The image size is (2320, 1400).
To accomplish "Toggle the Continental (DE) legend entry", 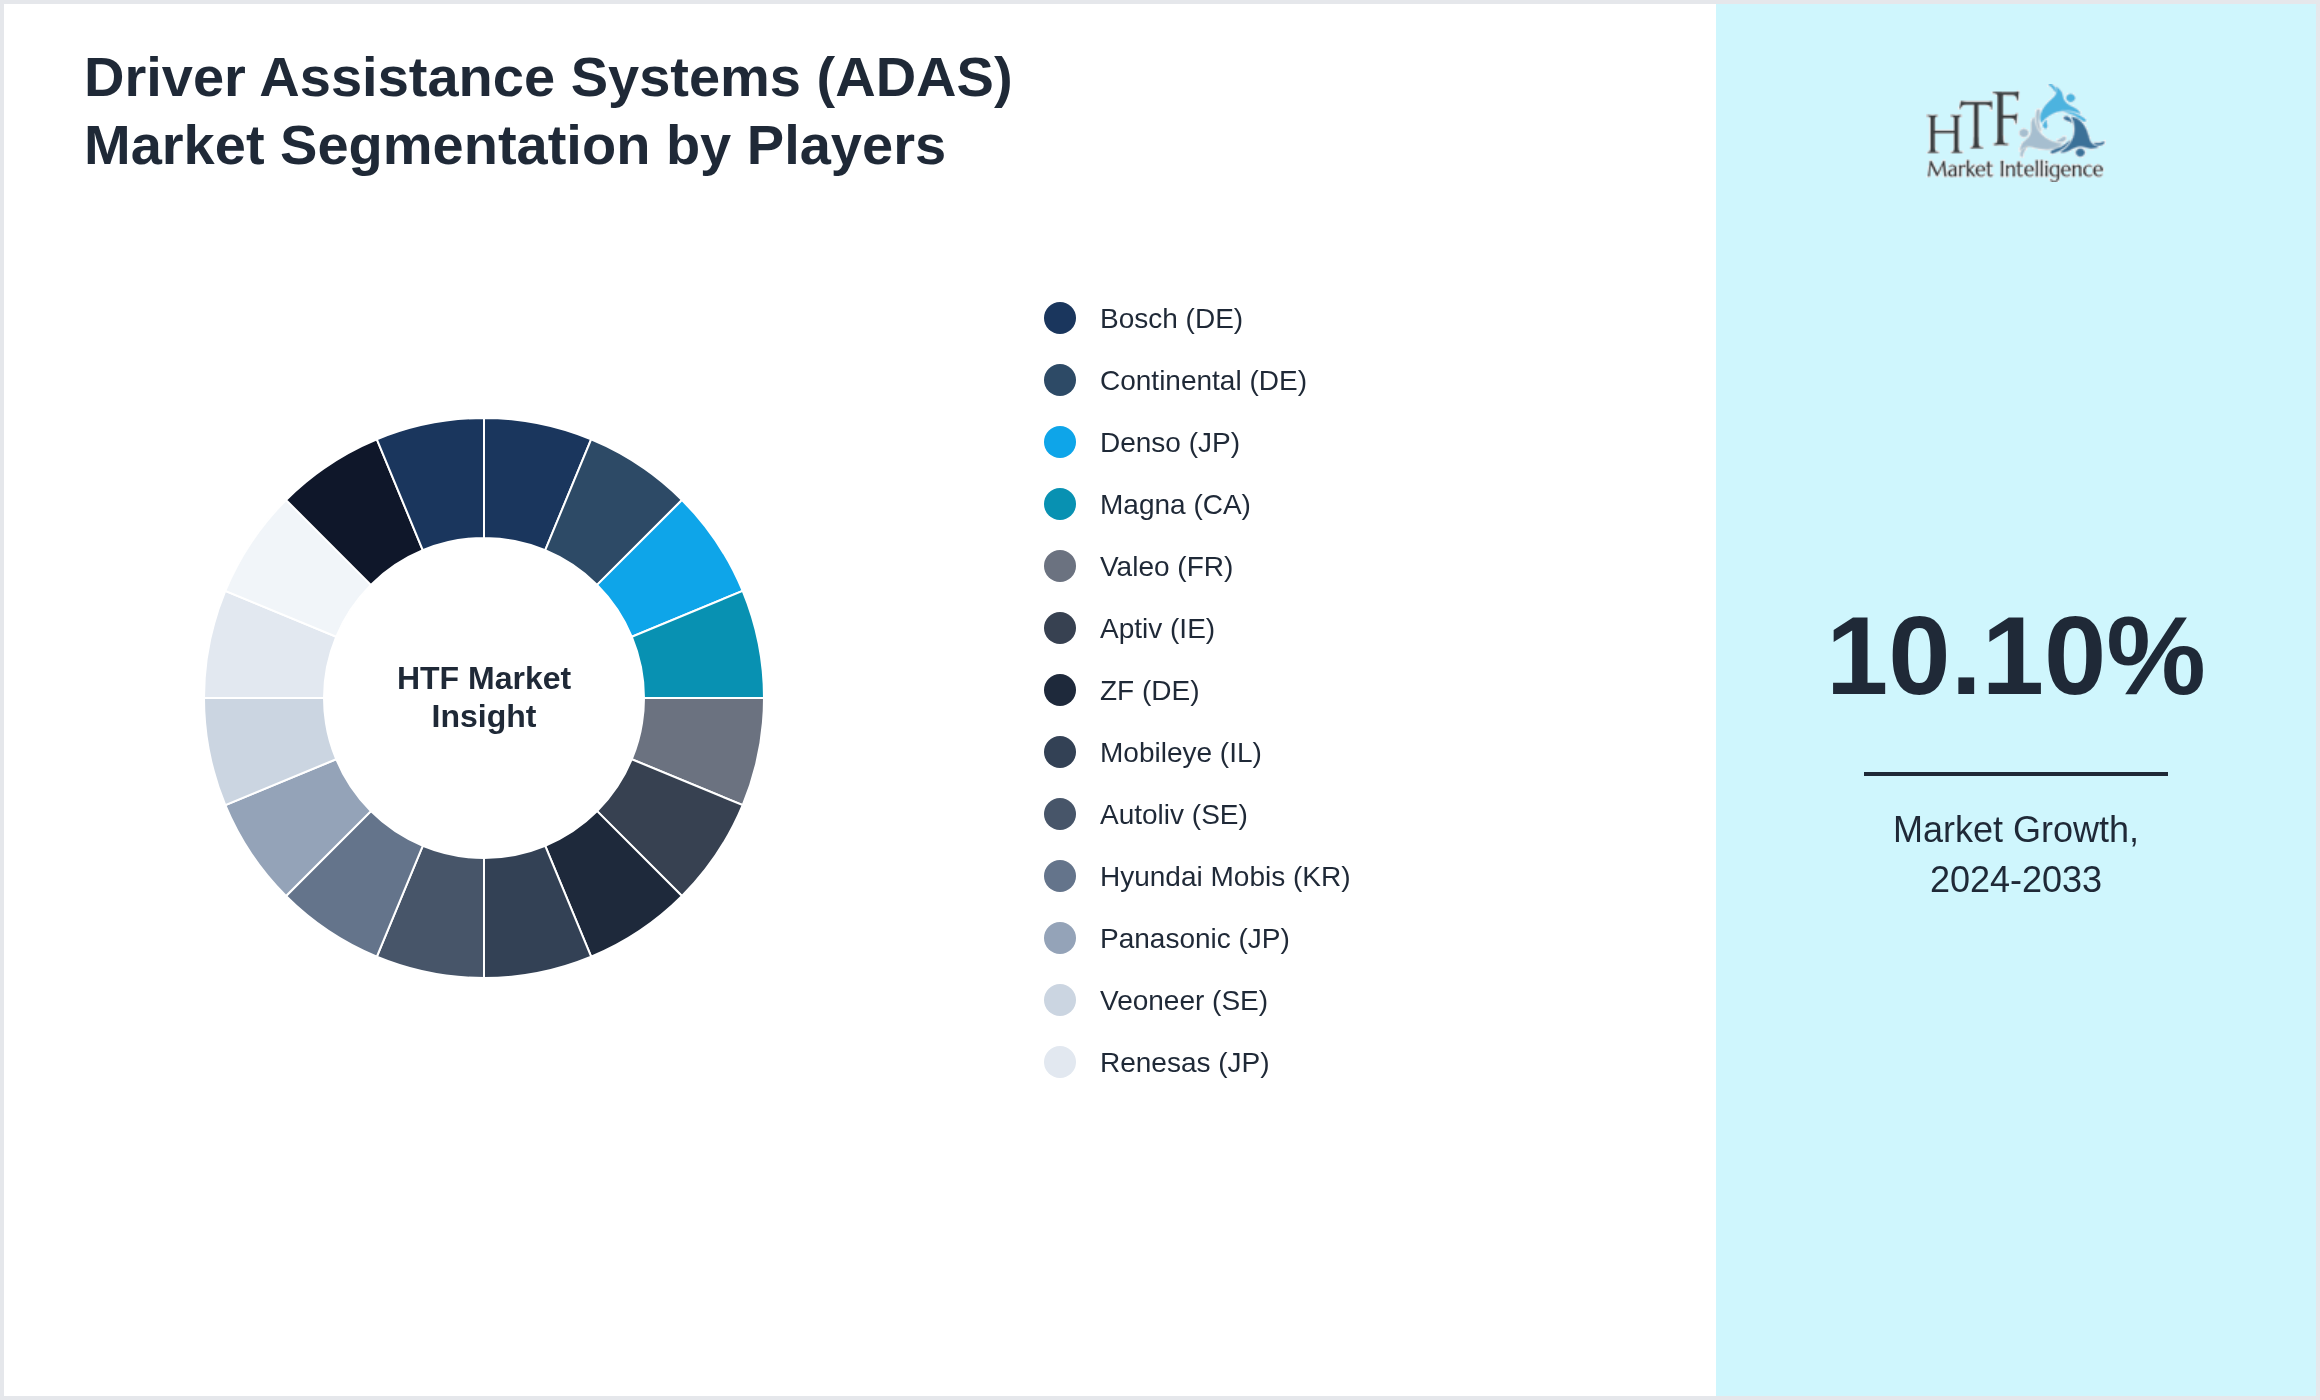I will pyautogui.click(x=1203, y=380).
